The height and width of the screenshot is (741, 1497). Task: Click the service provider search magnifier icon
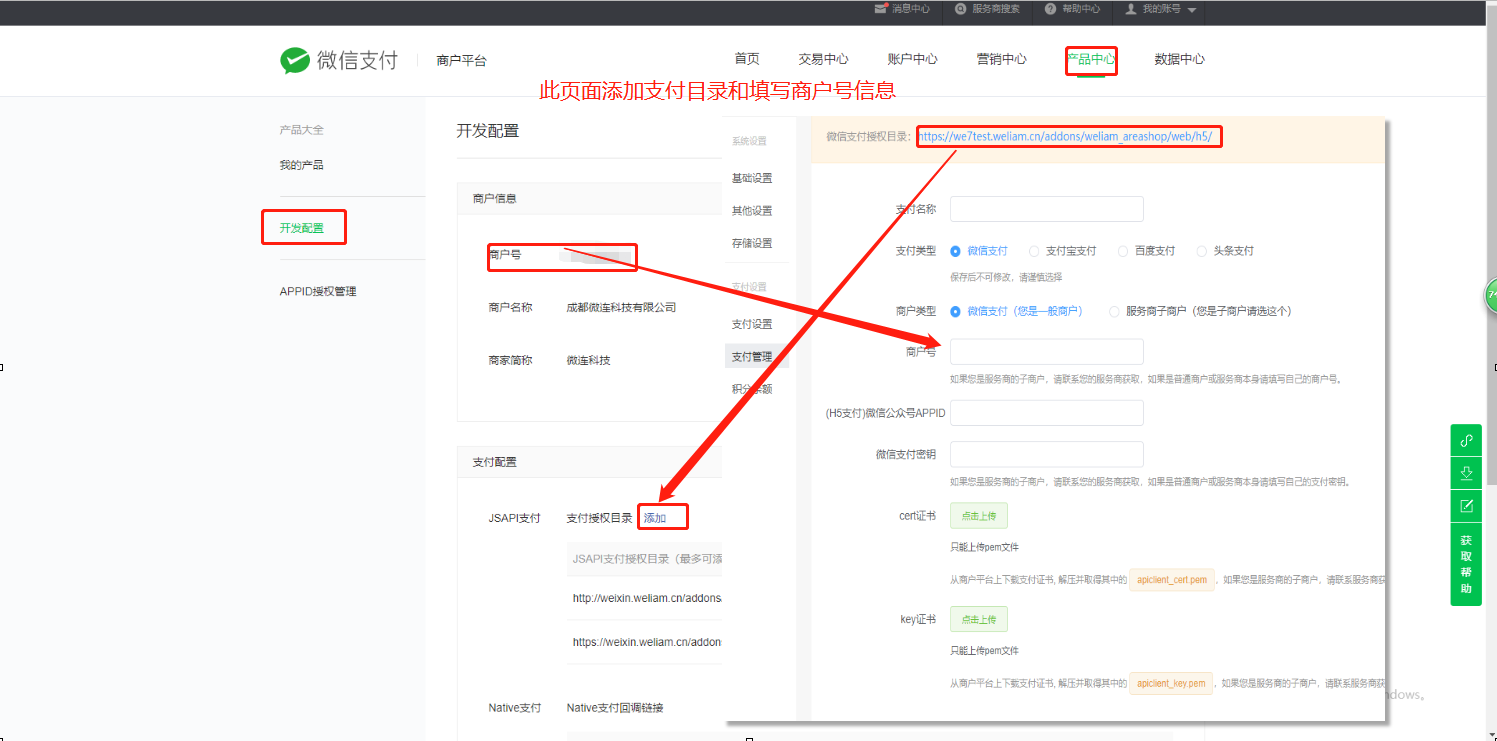coord(961,8)
